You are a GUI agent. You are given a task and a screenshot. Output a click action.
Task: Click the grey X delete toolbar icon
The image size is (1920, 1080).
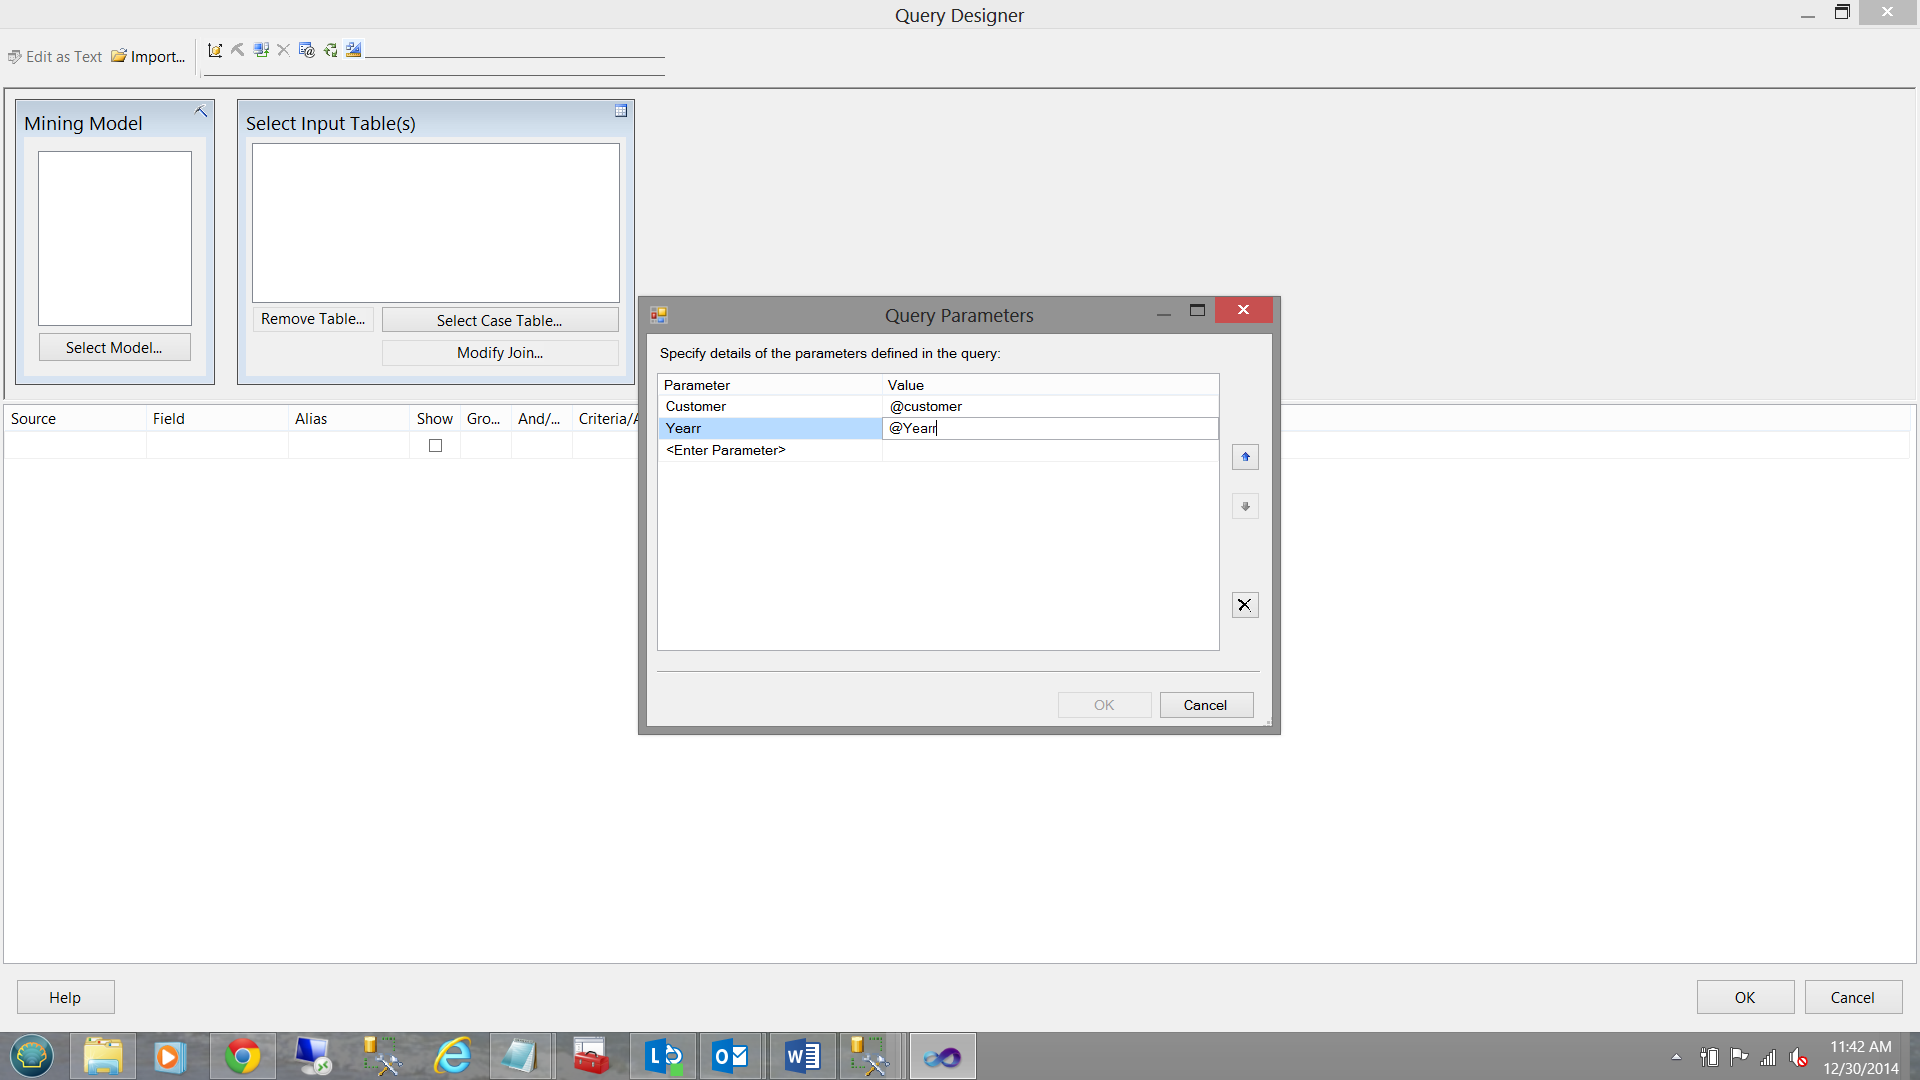284,50
